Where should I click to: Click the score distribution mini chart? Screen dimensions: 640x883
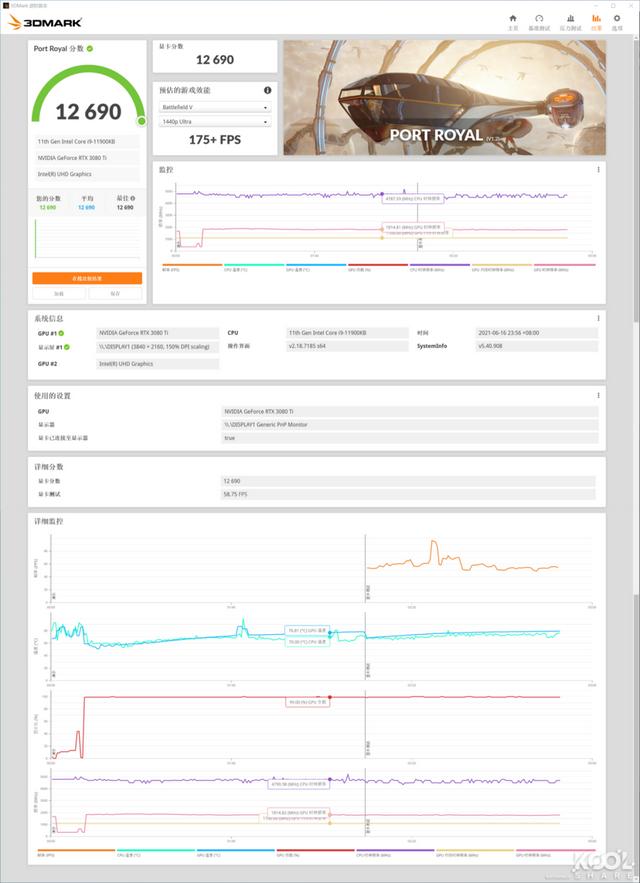[87, 238]
